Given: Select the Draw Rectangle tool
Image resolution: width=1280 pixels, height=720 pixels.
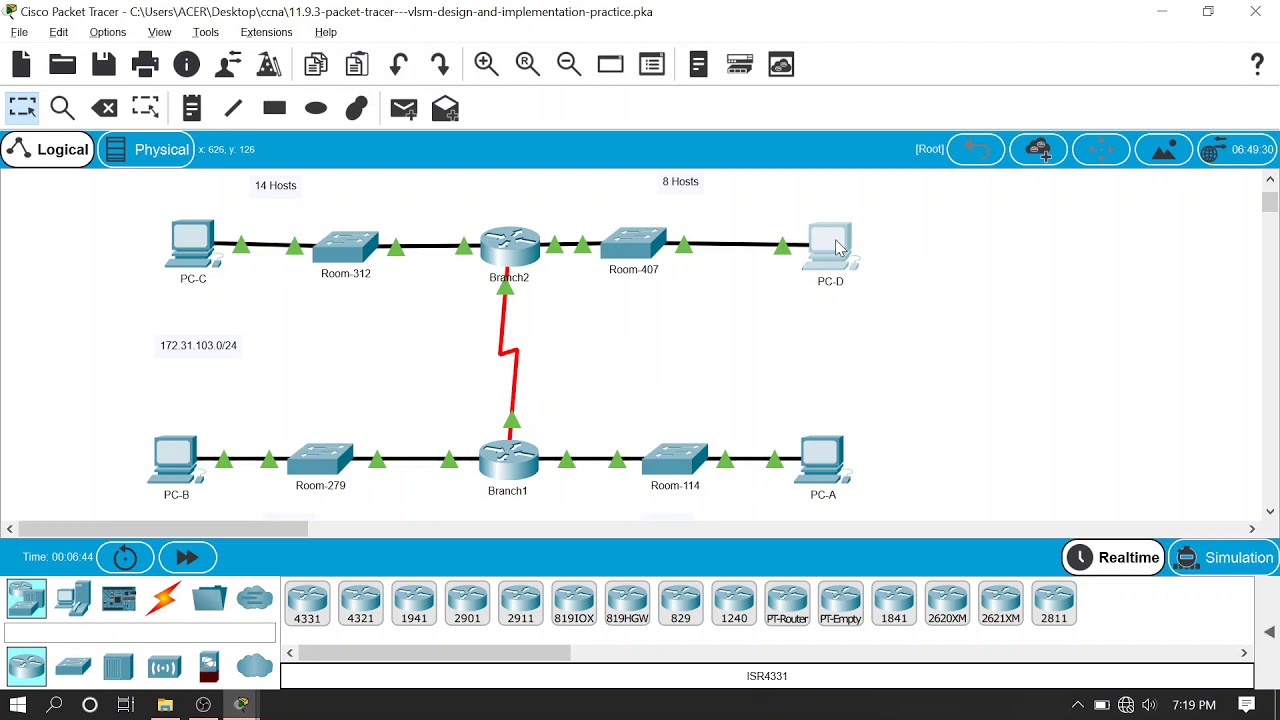Looking at the screenshot, I should (274, 108).
